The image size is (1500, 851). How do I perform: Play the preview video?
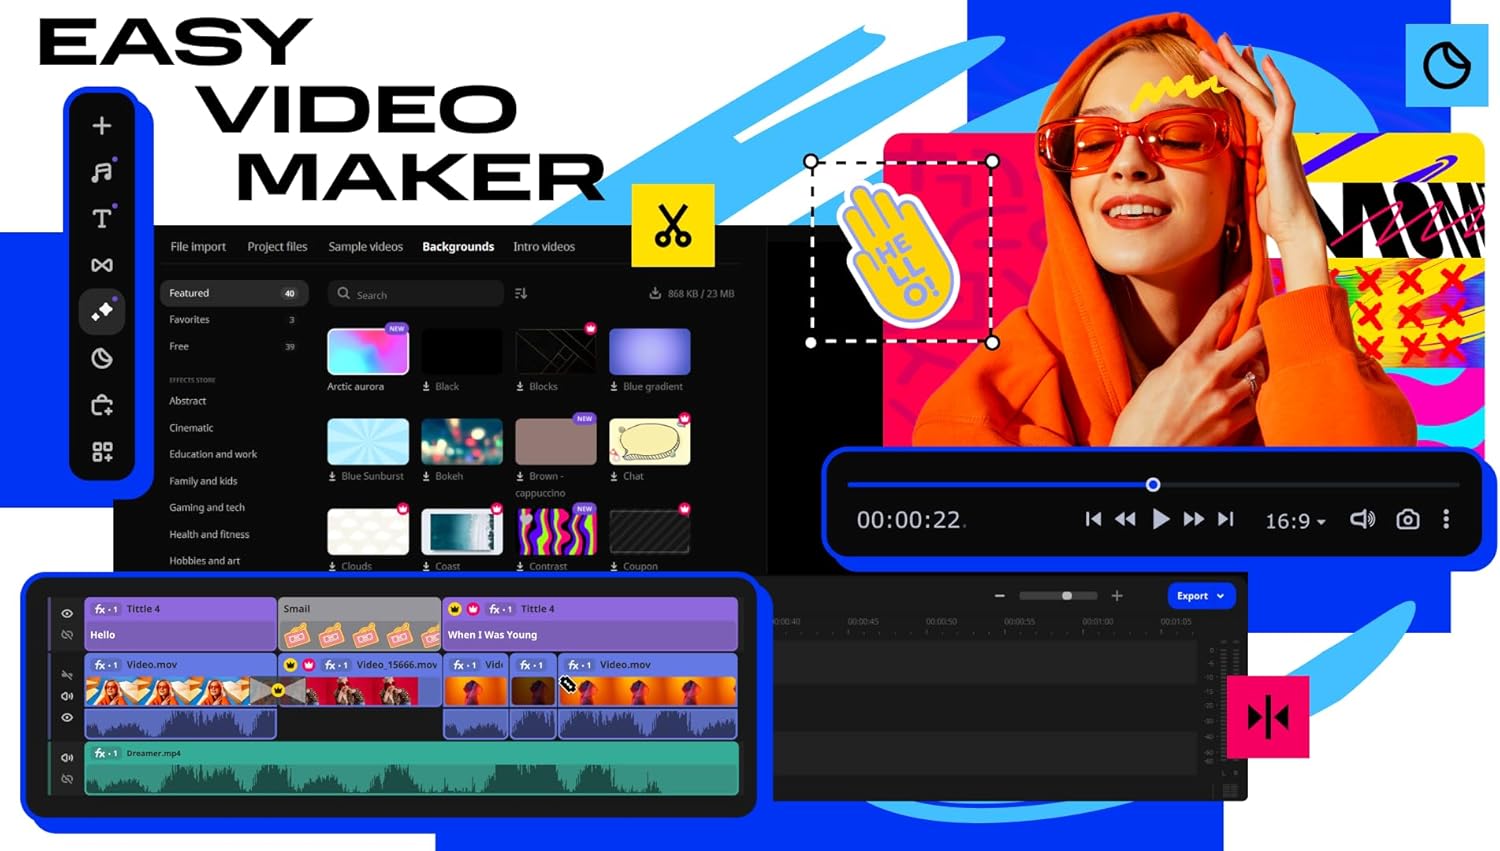tap(1160, 519)
